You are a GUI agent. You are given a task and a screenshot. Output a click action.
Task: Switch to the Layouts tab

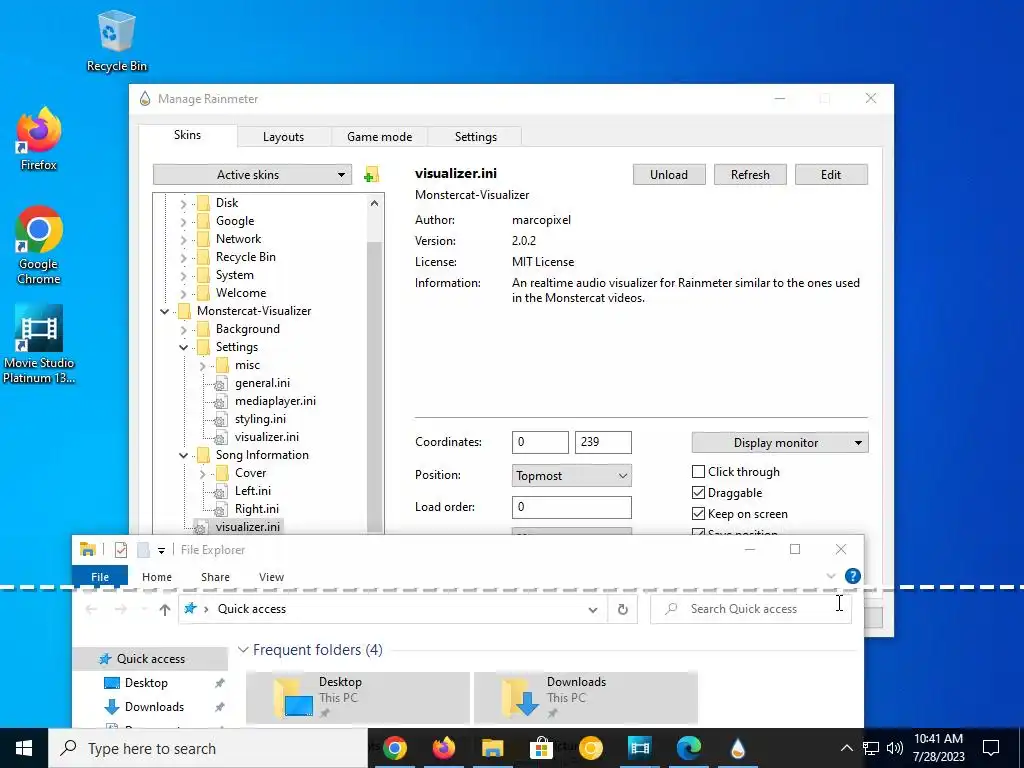283,136
